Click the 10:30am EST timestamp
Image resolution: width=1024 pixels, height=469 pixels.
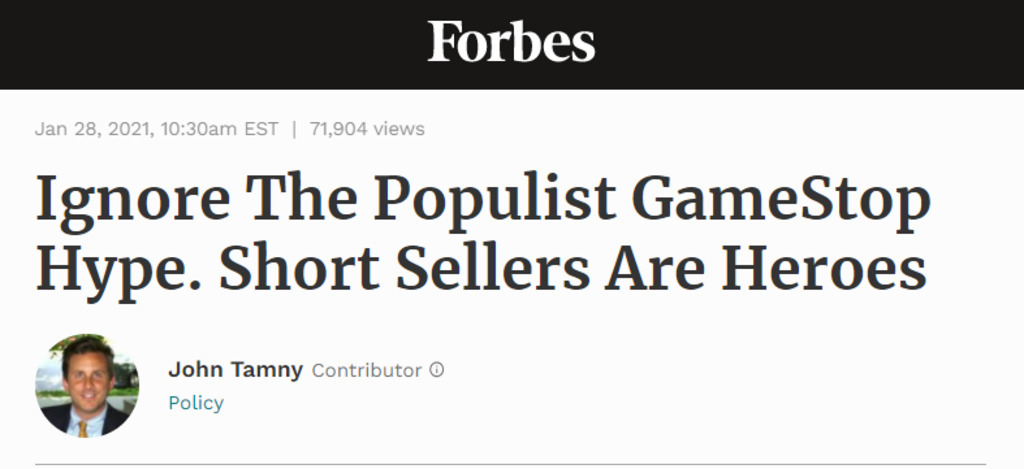(x=219, y=129)
